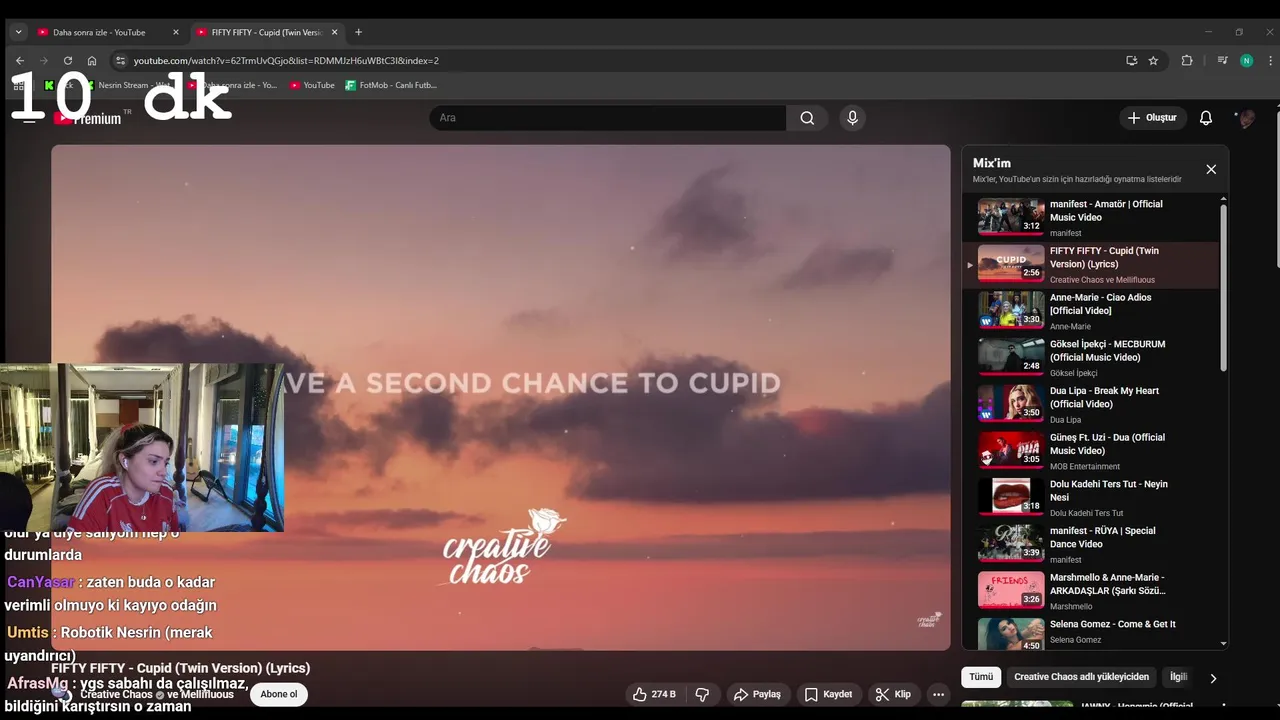Close the Mix'im playlist panel
The height and width of the screenshot is (720, 1280).
coord(1211,169)
